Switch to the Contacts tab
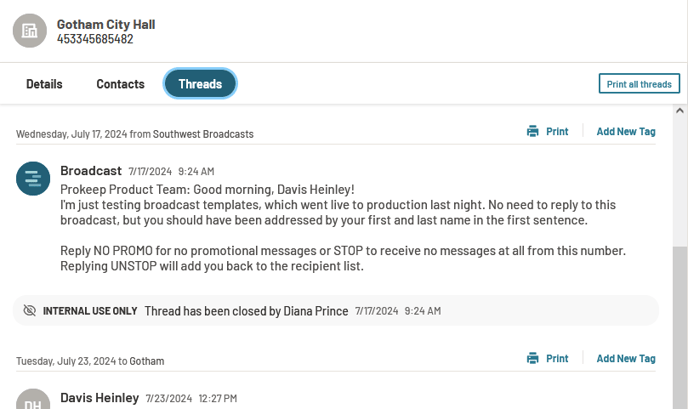 pos(120,84)
